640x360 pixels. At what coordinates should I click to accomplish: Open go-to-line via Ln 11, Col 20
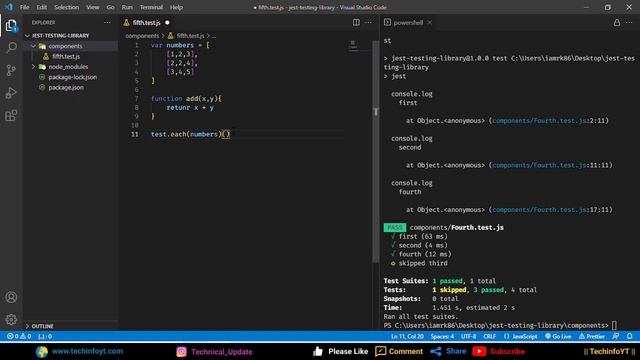point(407,336)
